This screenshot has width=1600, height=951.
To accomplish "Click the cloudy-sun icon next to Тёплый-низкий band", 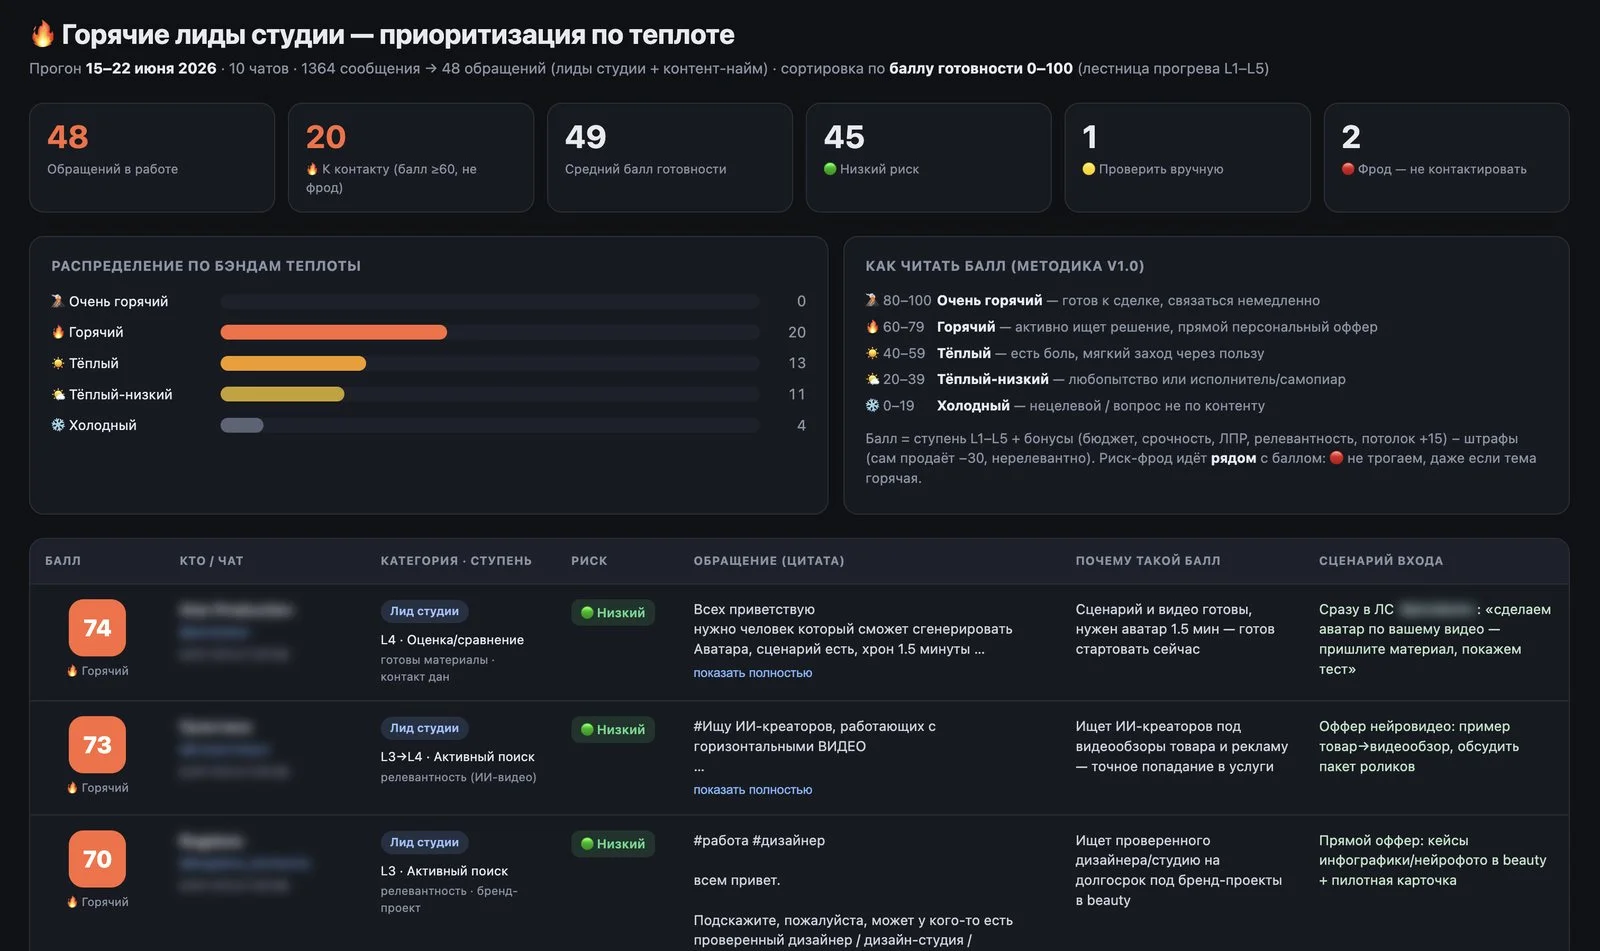I will 58,394.
